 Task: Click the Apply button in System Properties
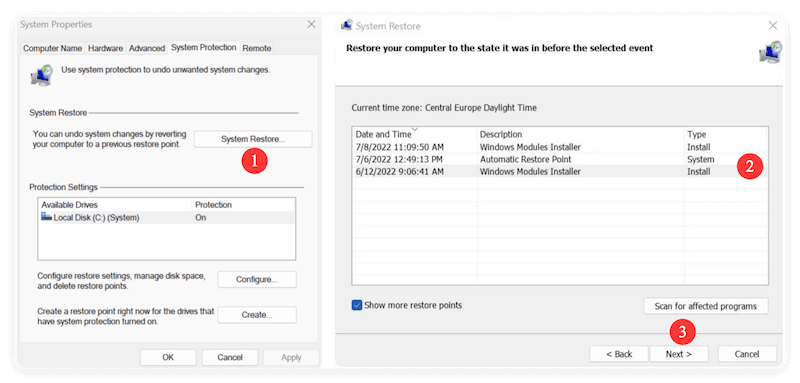point(291,358)
